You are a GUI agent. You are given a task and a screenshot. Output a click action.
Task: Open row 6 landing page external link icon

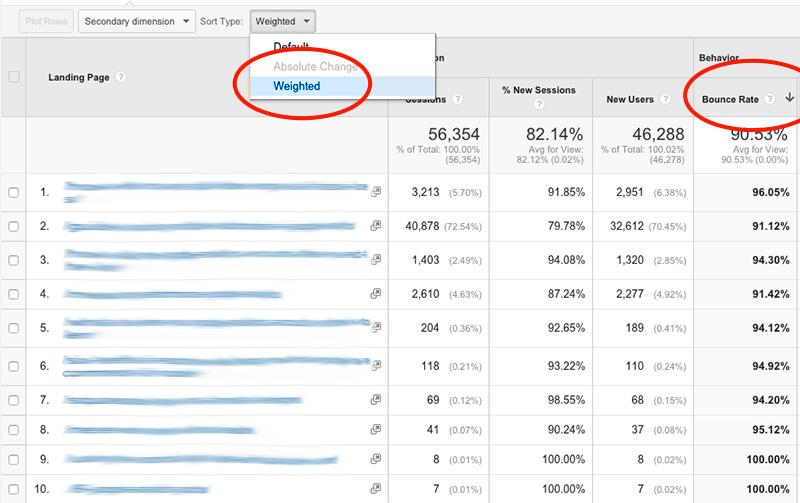[x=376, y=365]
